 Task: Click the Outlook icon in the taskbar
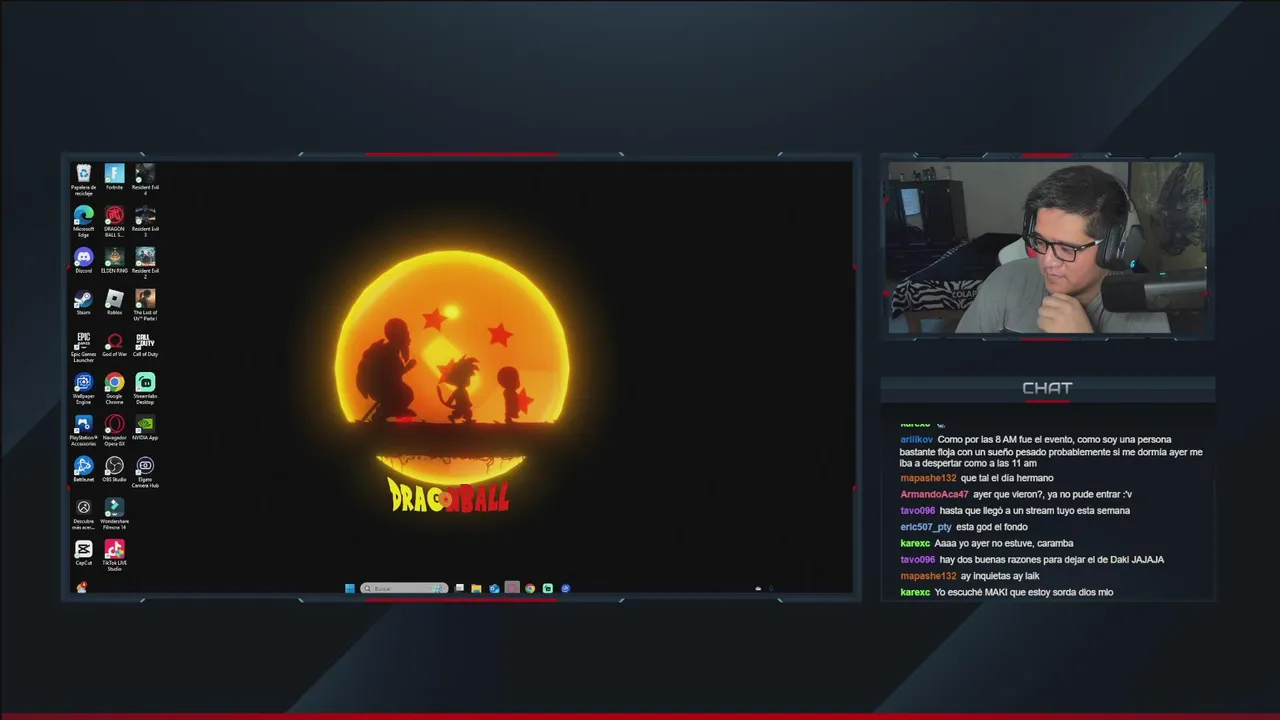(494, 588)
